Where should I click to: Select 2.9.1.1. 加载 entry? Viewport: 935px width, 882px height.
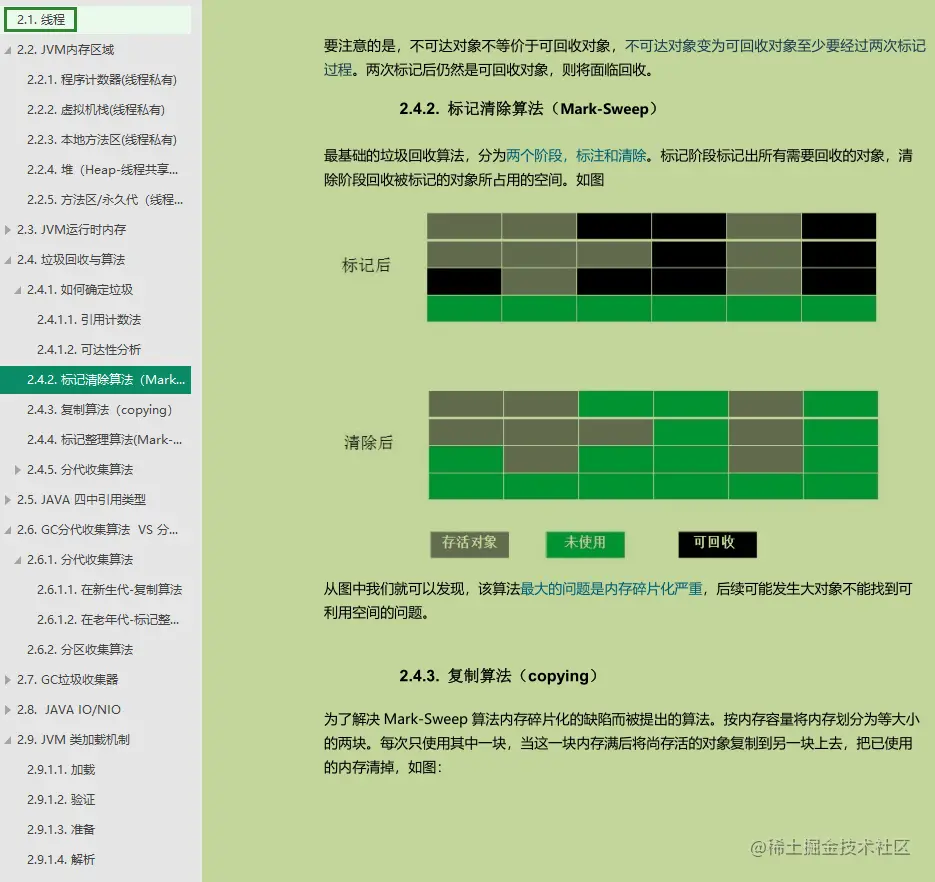61,770
